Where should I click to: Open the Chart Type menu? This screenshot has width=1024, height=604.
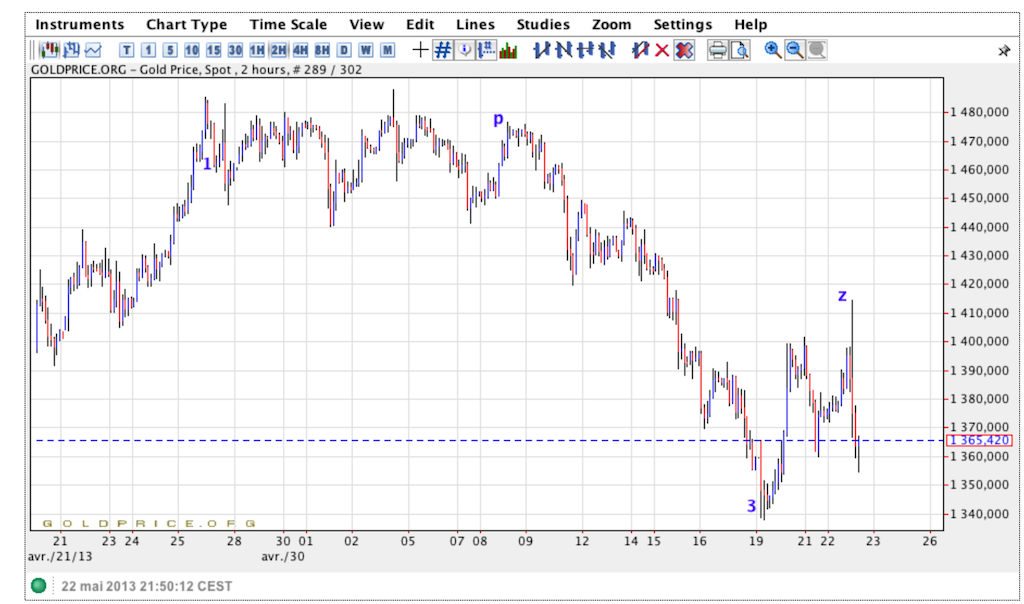(x=186, y=24)
